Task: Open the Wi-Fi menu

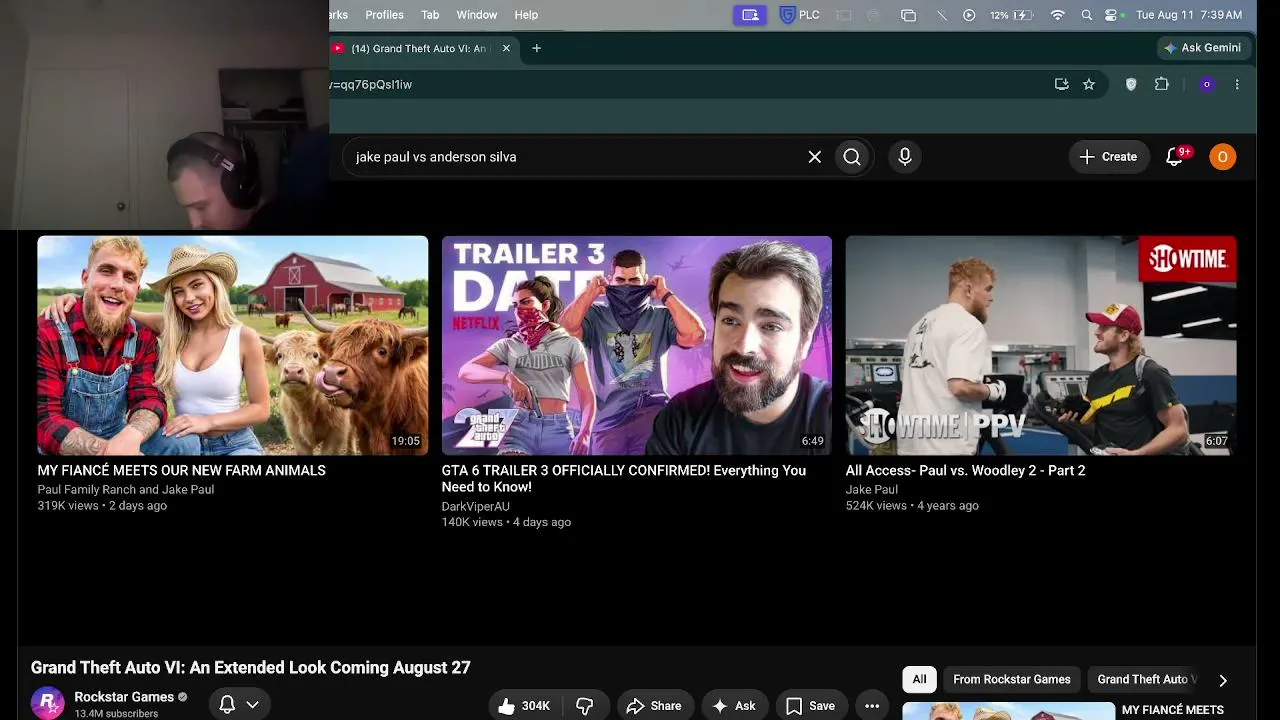Action: click(x=1058, y=15)
